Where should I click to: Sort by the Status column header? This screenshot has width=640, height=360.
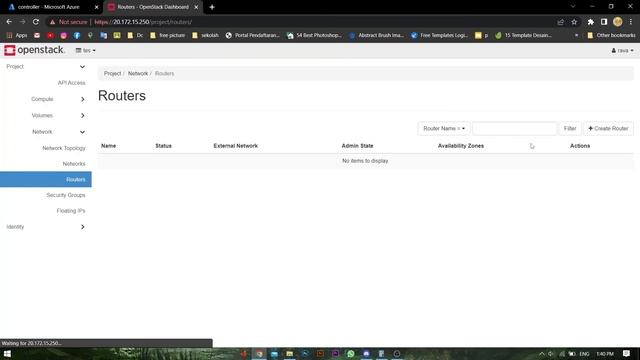(163, 146)
